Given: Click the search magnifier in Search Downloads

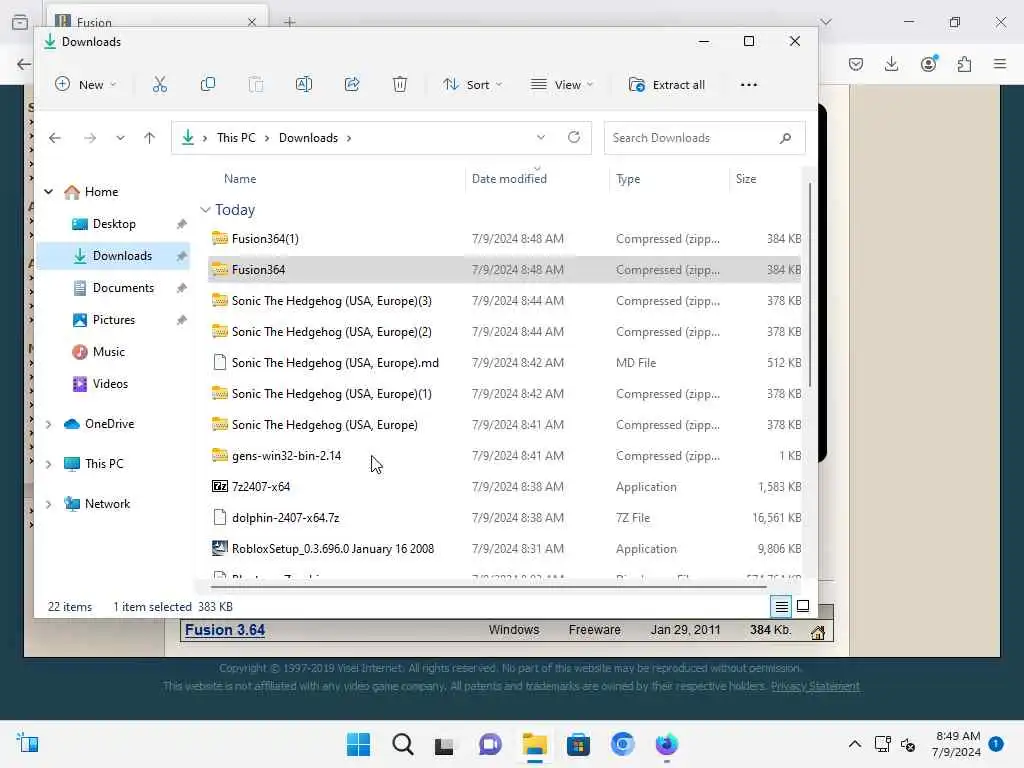Looking at the screenshot, I should tap(786, 138).
